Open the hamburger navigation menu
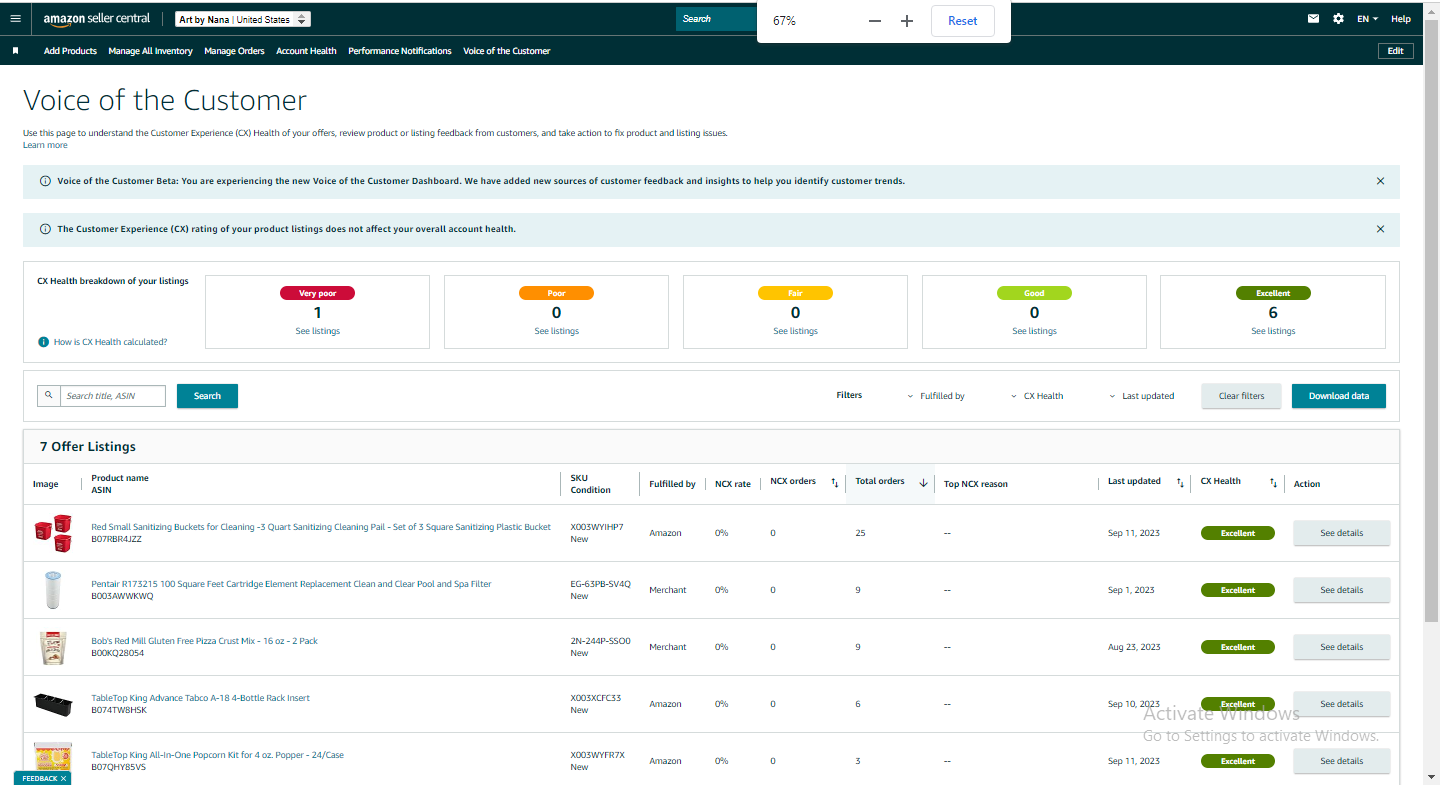 pos(15,19)
